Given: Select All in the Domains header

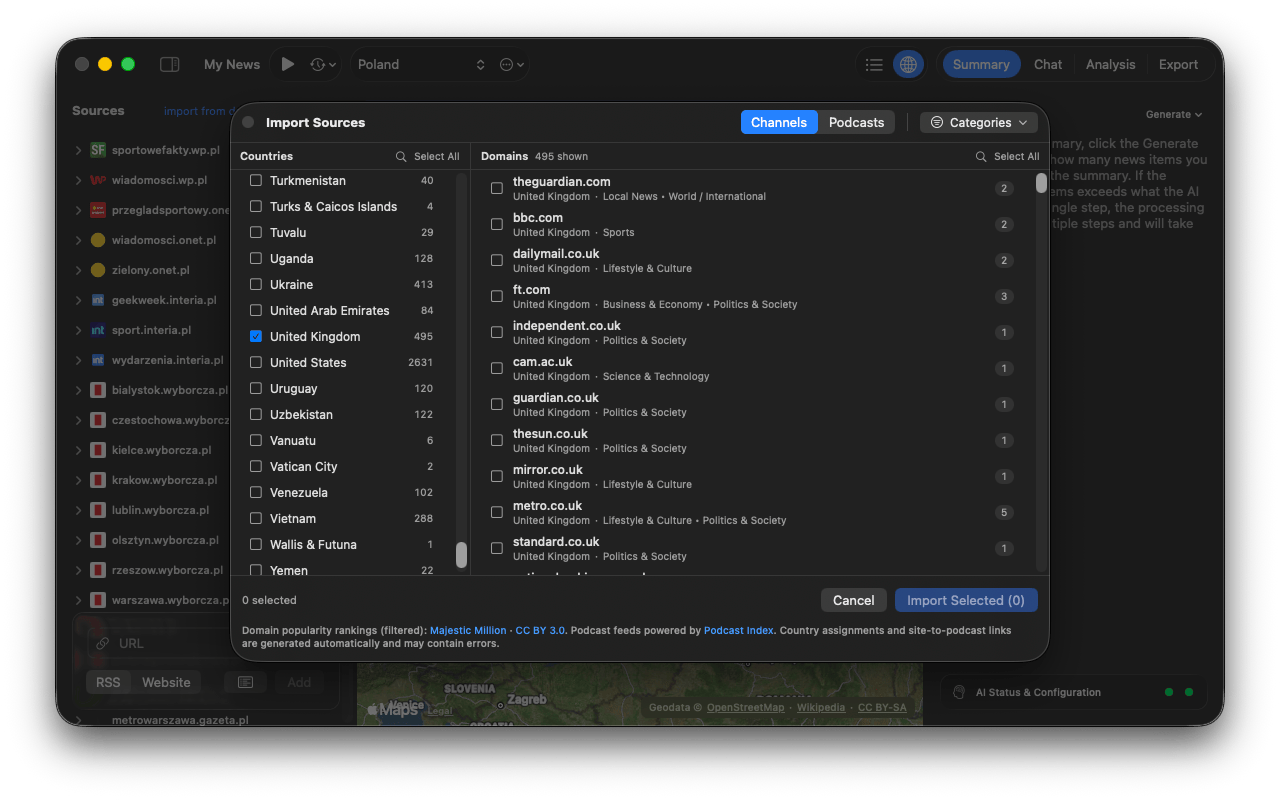Looking at the screenshot, I should point(1017,156).
